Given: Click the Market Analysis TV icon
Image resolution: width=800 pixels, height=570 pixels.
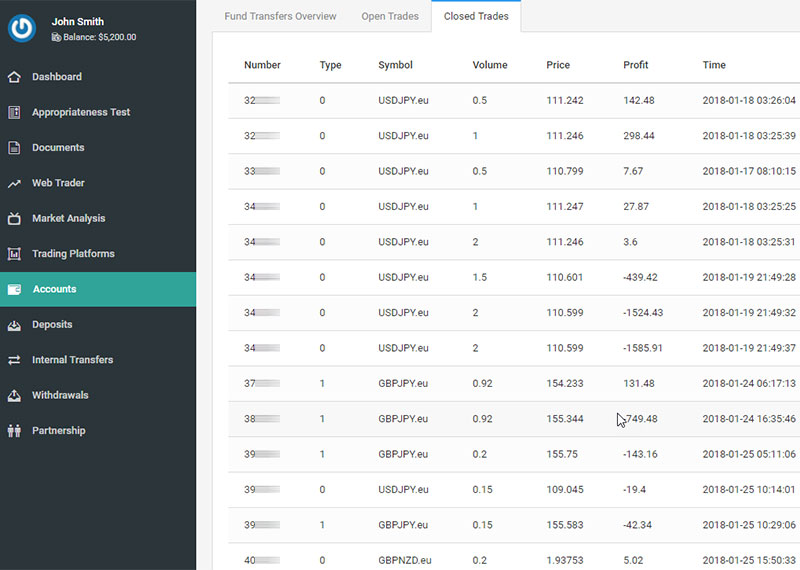Looking at the screenshot, I should coord(14,218).
